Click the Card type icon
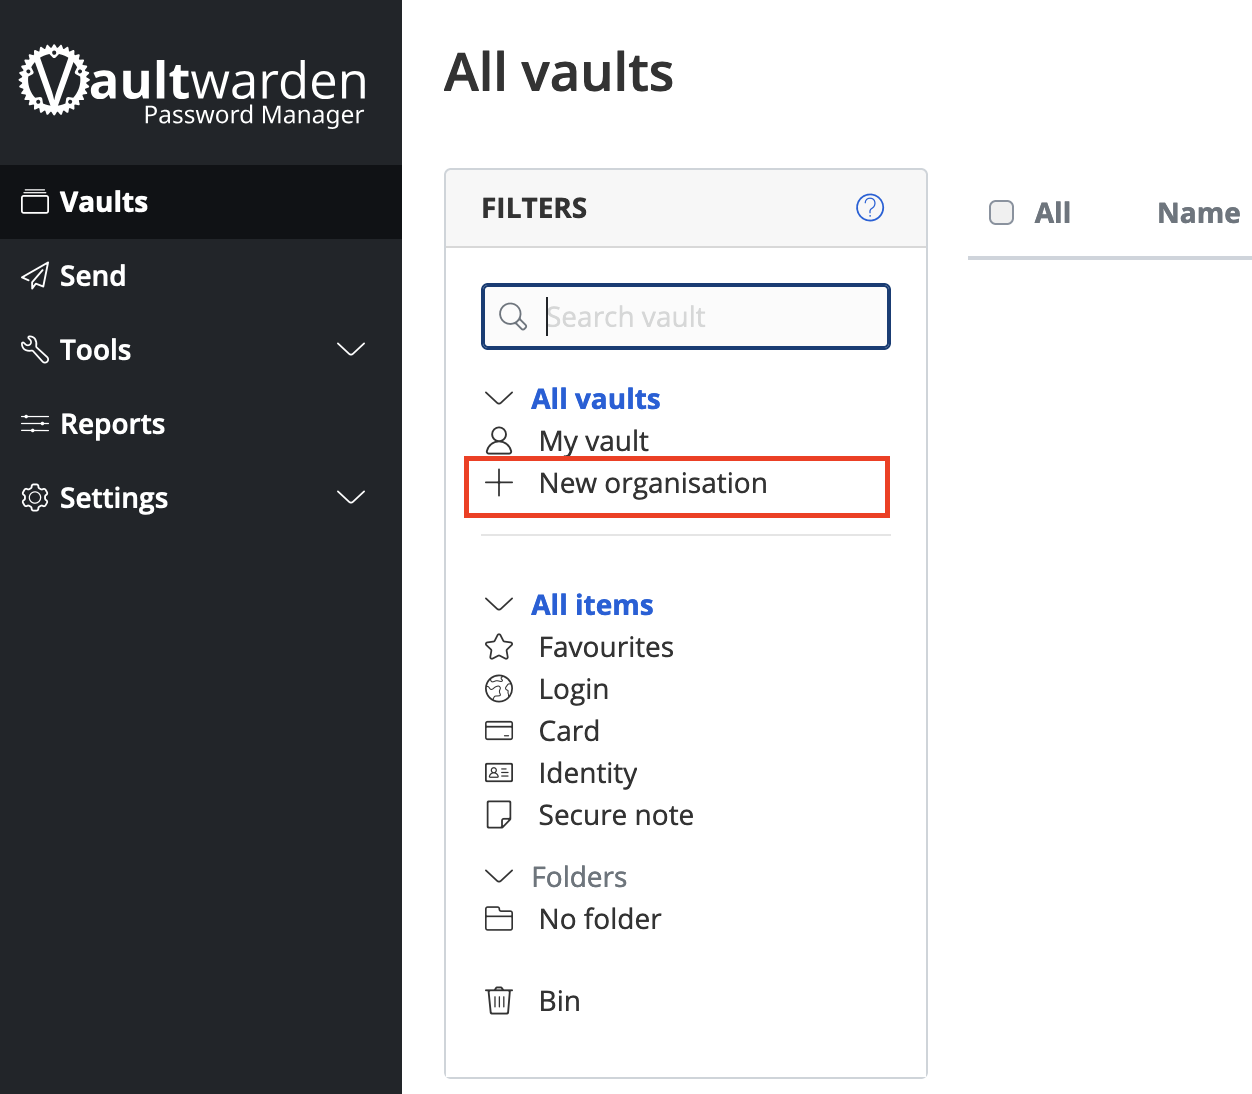The width and height of the screenshot is (1252, 1094). [499, 731]
